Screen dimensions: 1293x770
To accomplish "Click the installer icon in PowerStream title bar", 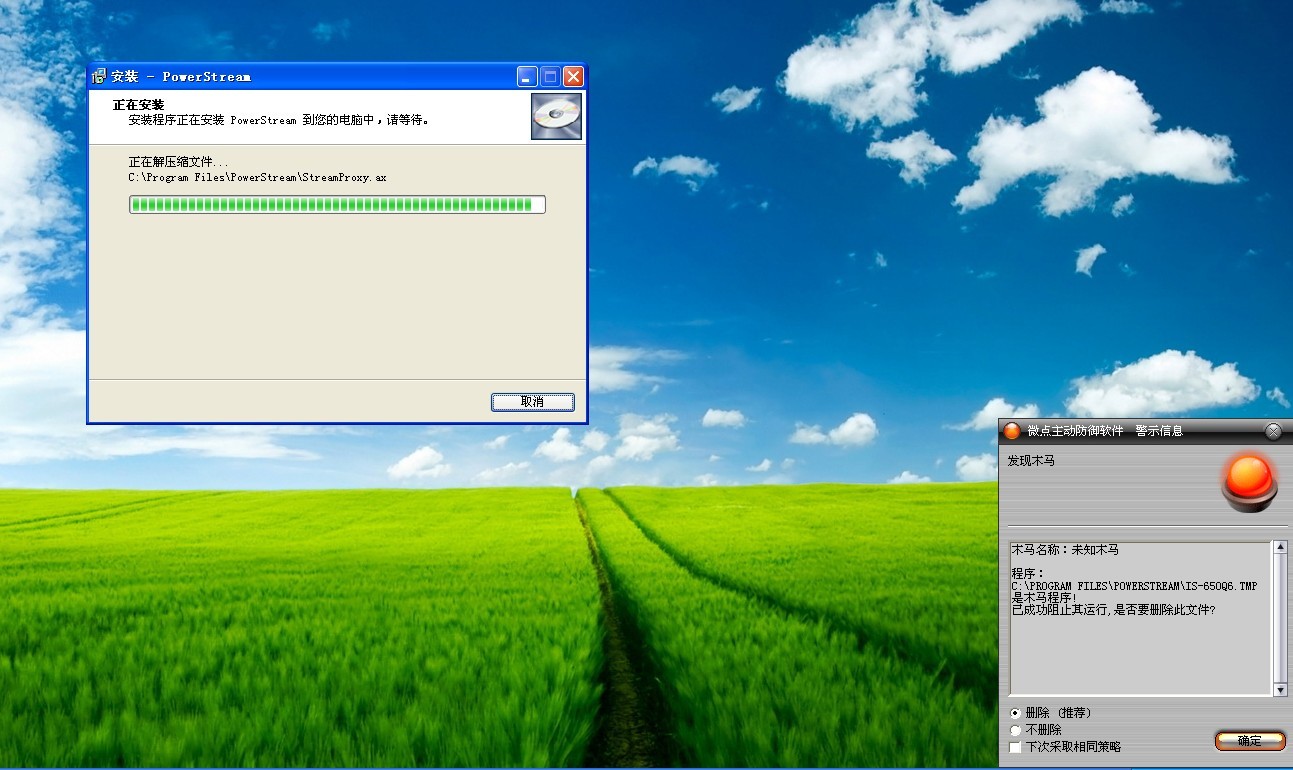I will [99, 76].
